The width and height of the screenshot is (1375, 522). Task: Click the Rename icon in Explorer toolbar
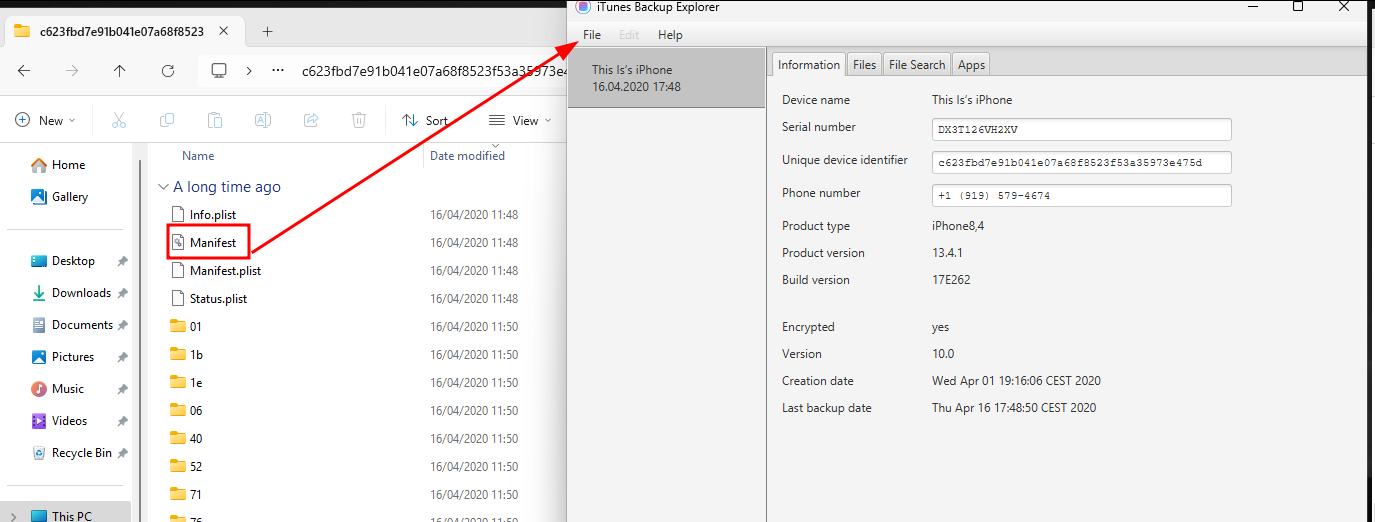263,120
